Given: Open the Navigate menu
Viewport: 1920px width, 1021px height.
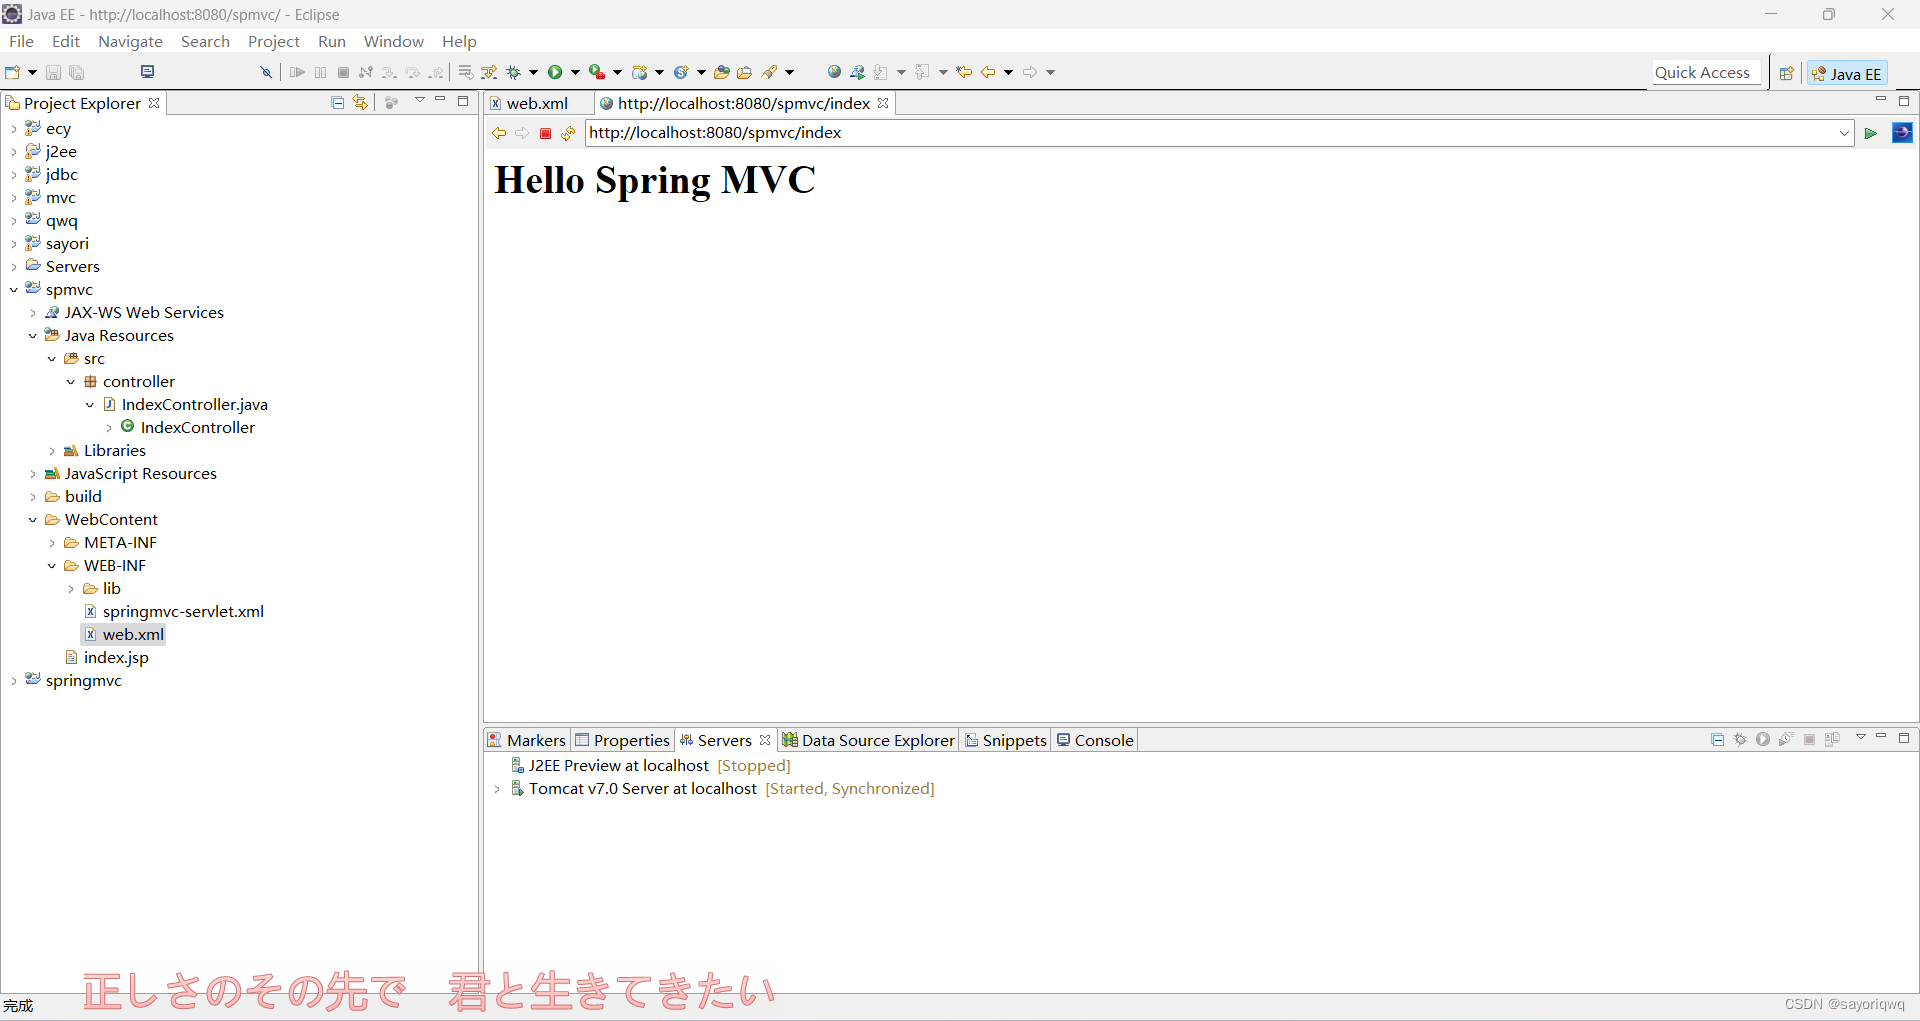Looking at the screenshot, I should click(130, 41).
